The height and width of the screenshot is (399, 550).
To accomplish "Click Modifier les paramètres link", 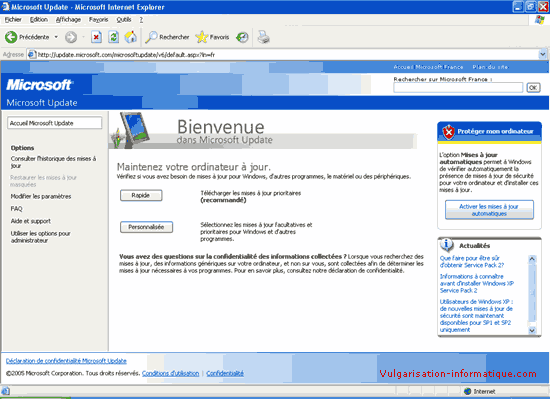I will click(x=41, y=196).
